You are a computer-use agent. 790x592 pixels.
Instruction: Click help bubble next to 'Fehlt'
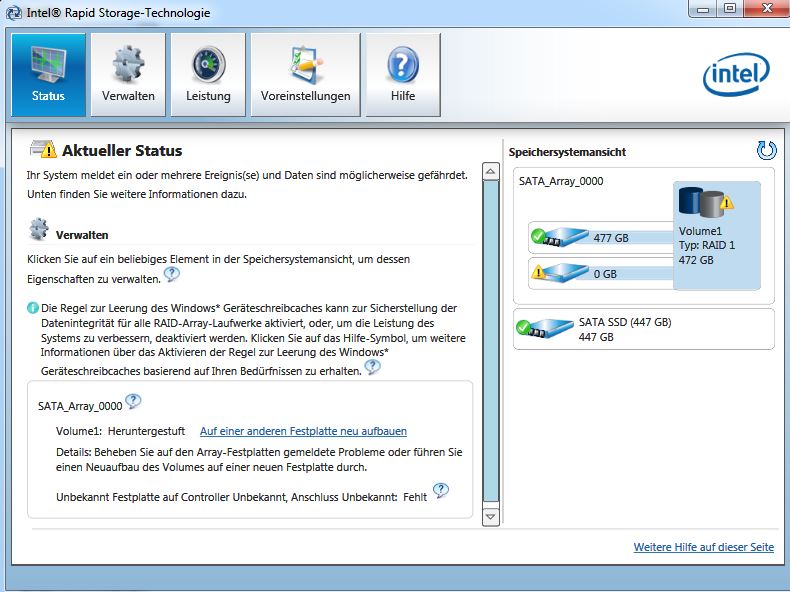click(441, 491)
